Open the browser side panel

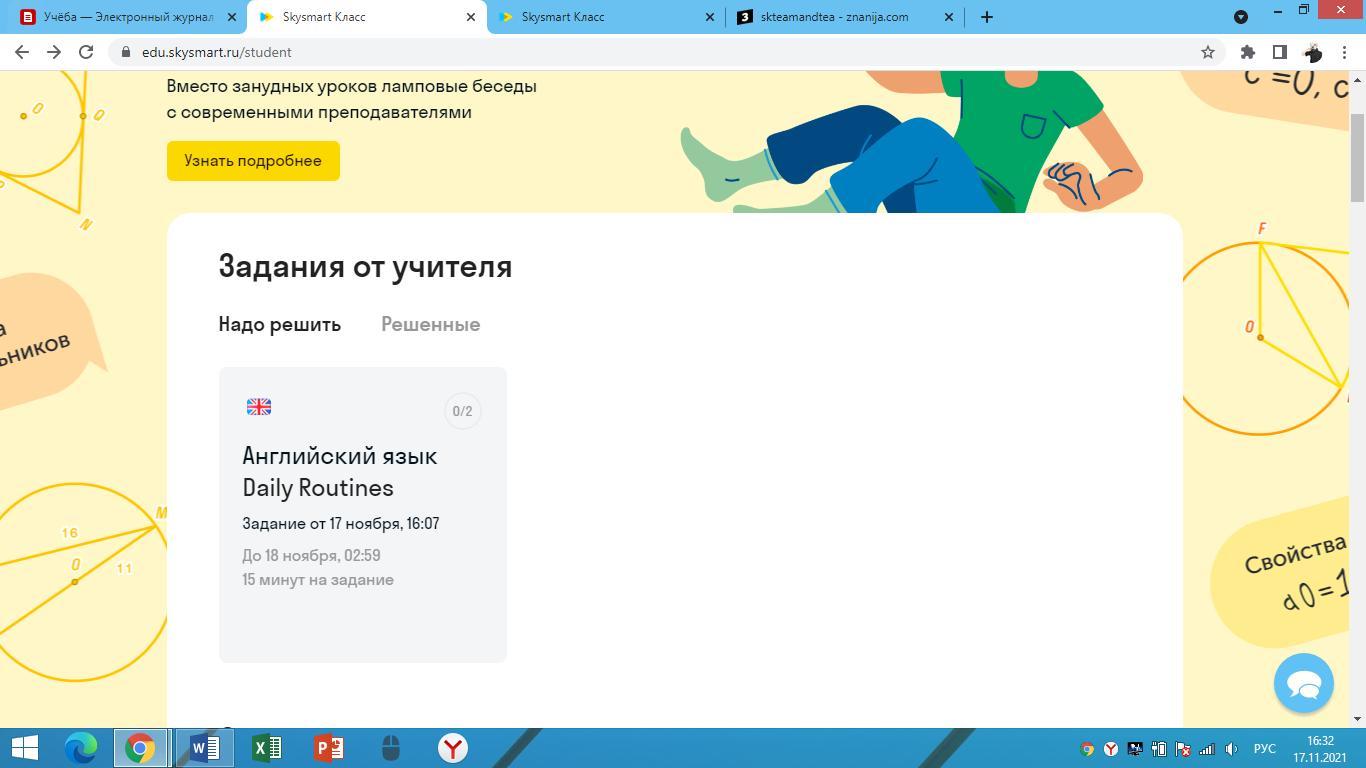click(x=1280, y=52)
